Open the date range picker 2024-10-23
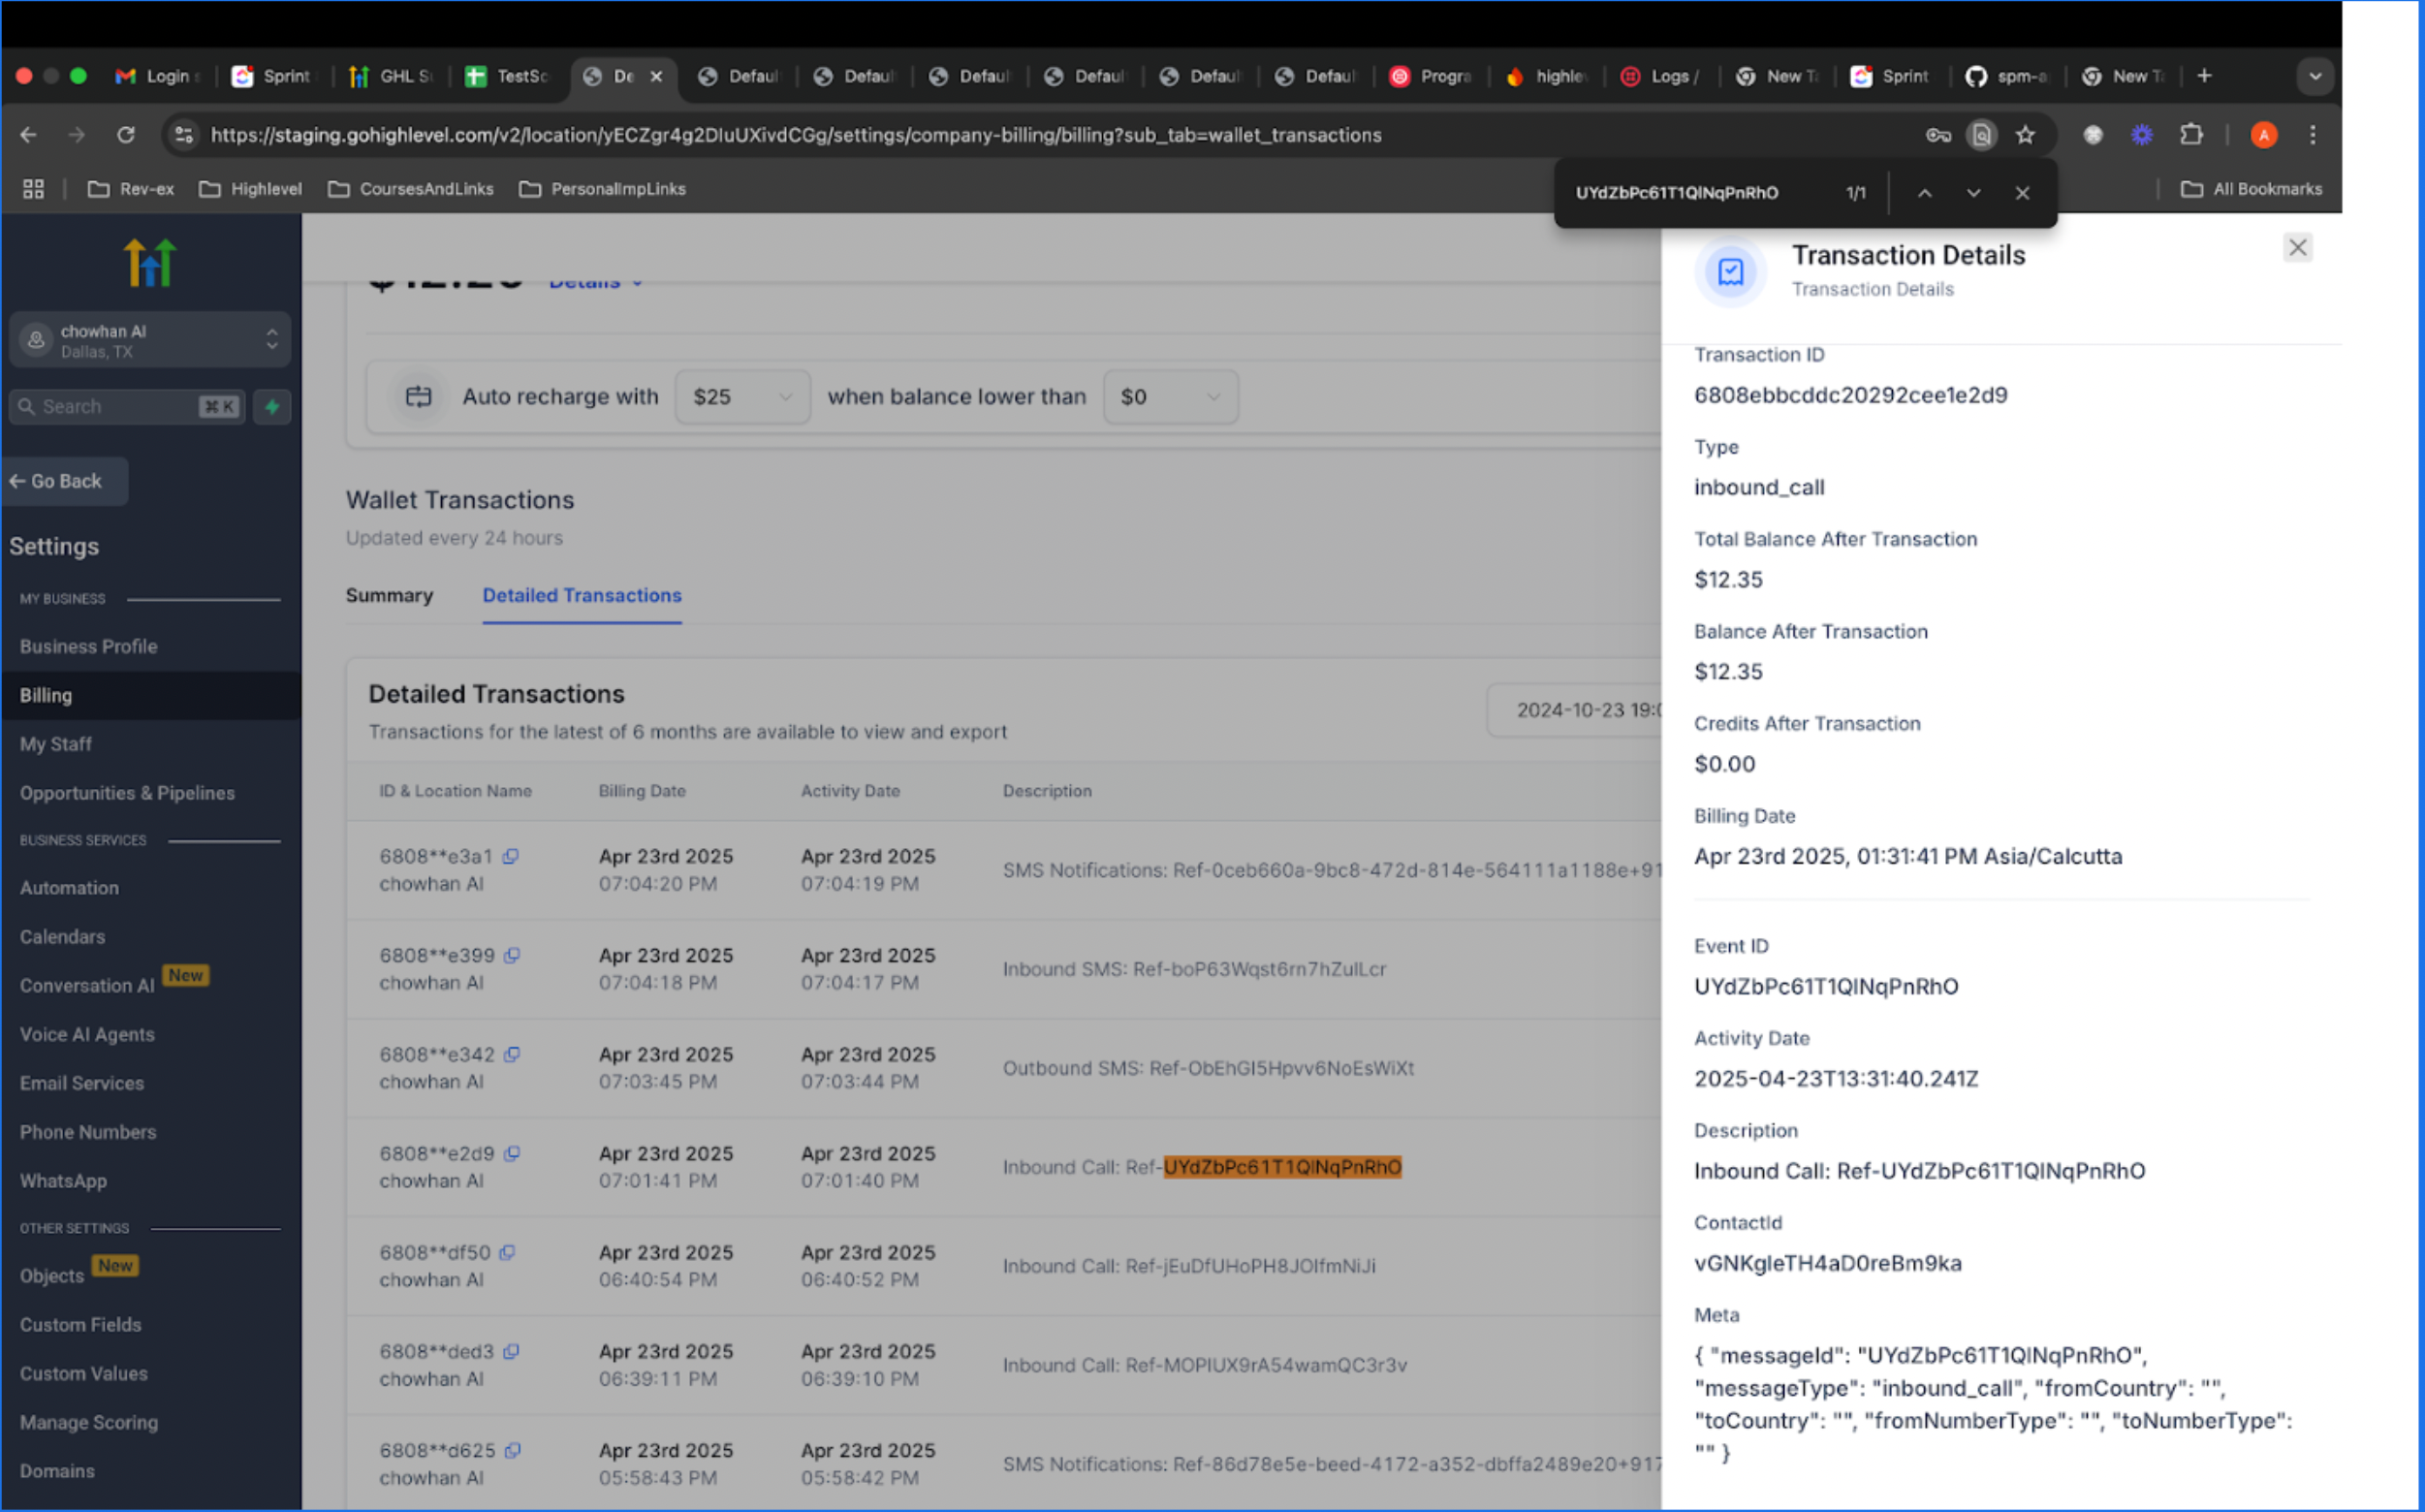 click(x=1575, y=710)
